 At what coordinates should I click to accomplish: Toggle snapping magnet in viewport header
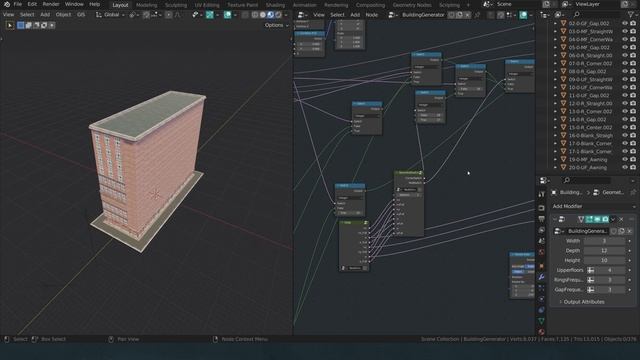[146, 15]
